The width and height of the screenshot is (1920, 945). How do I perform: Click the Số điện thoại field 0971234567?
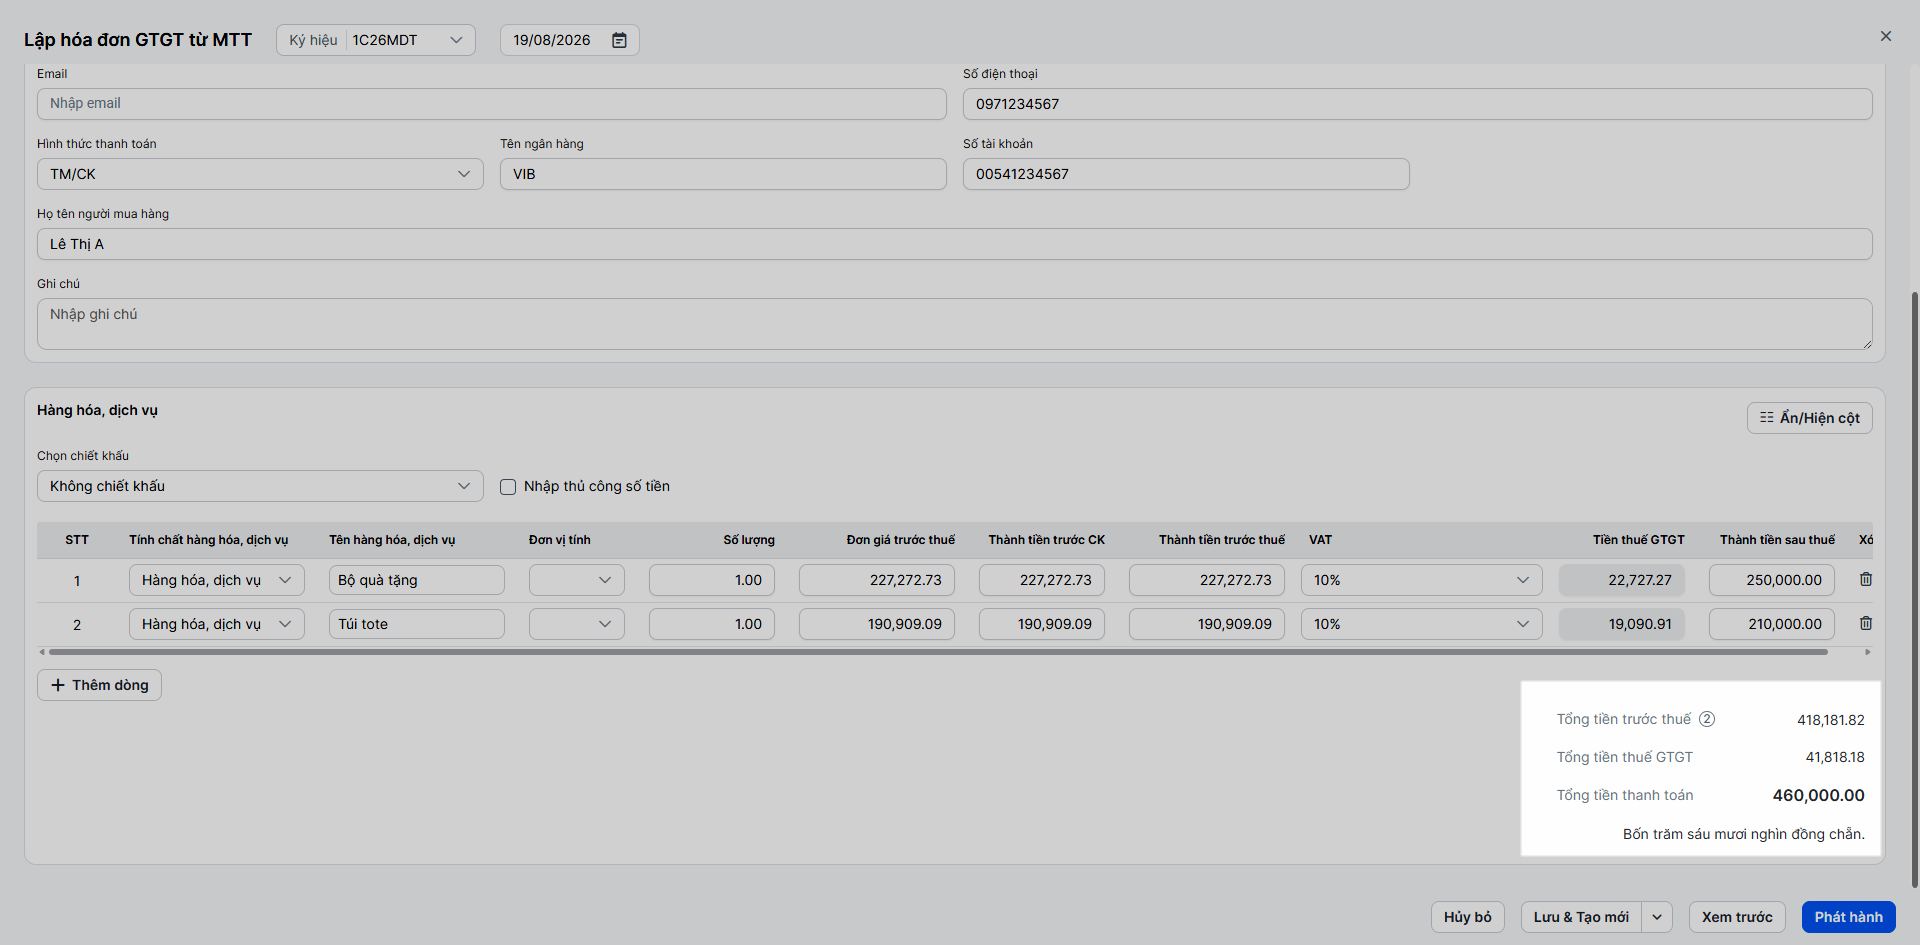pos(1417,104)
